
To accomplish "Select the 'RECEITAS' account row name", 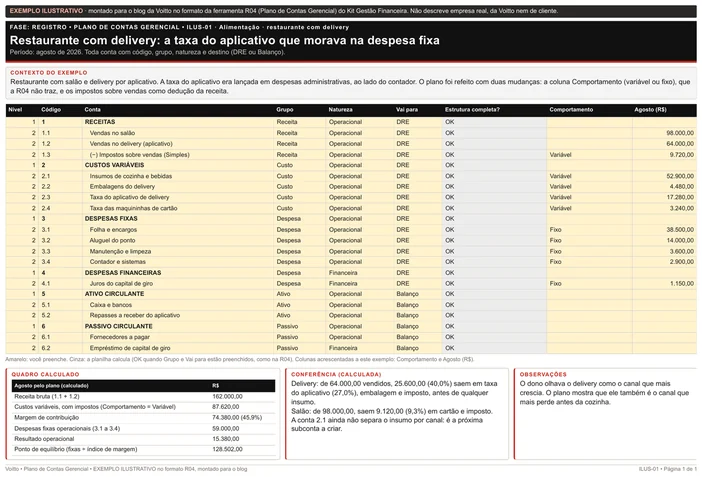I will tap(100, 122).
